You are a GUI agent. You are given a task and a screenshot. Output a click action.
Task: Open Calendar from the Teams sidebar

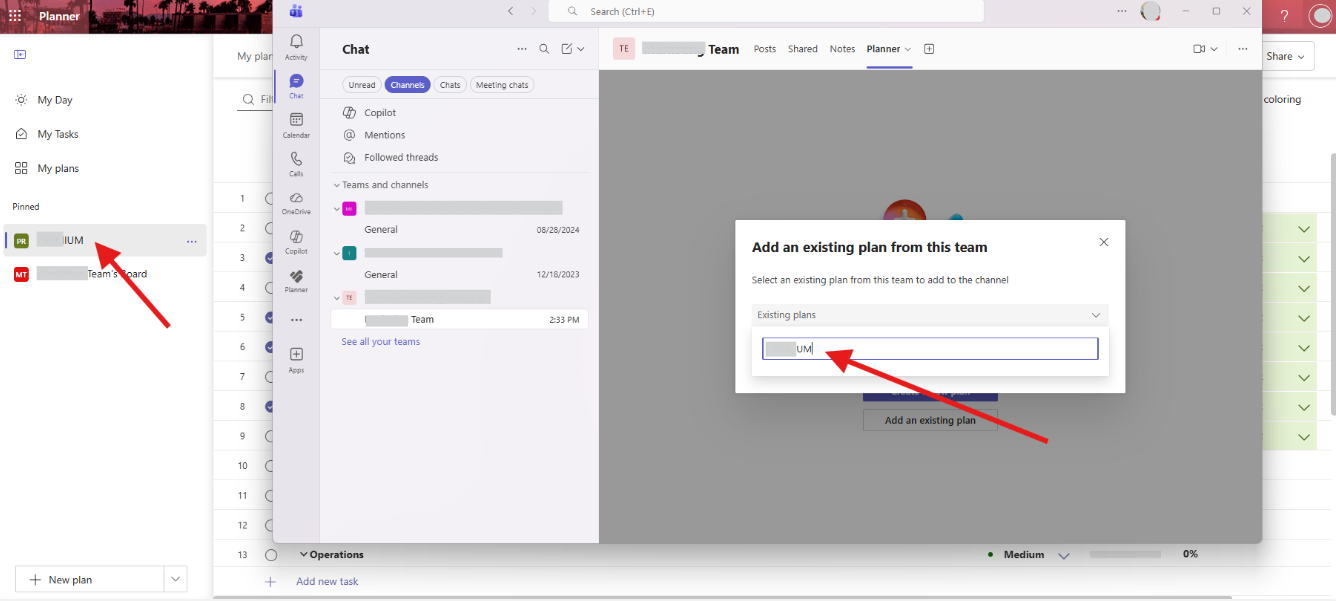(x=296, y=125)
